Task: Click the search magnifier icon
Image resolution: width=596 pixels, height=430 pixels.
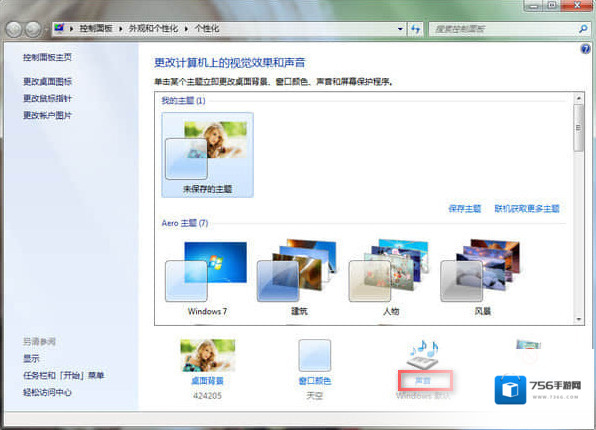Action: [x=583, y=29]
